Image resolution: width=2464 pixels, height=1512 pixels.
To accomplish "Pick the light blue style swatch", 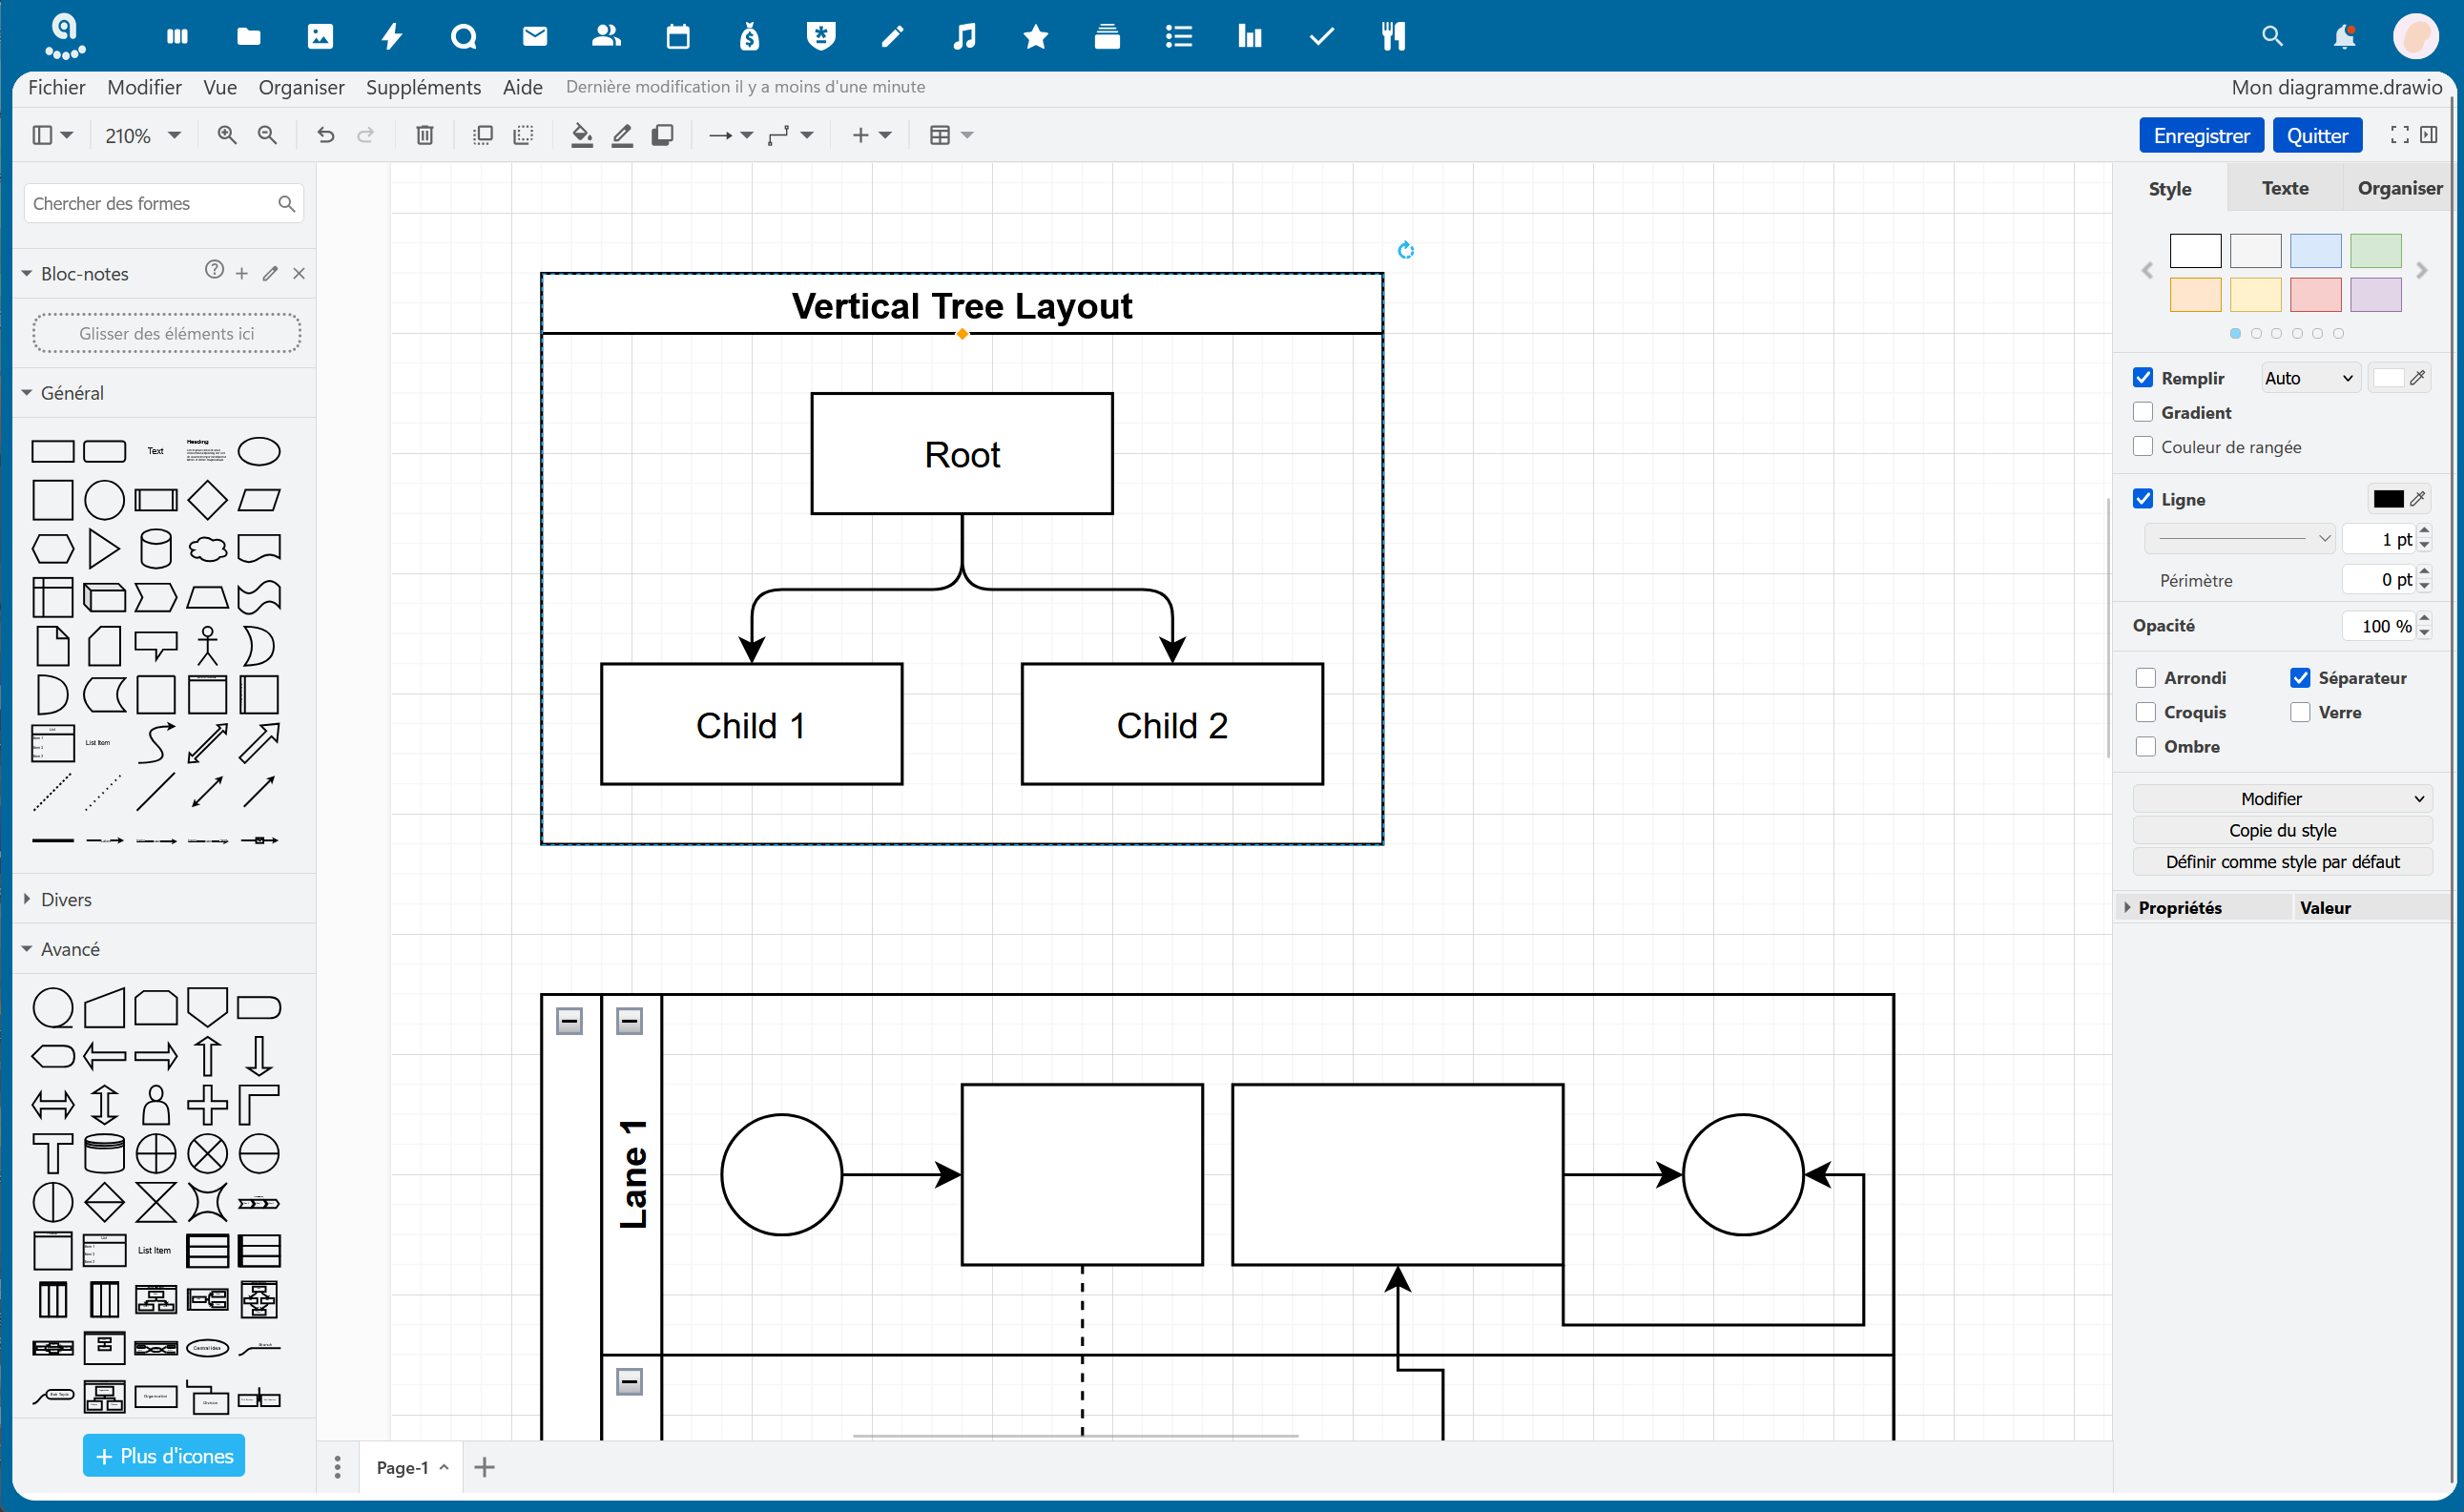I will [x=2315, y=250].
